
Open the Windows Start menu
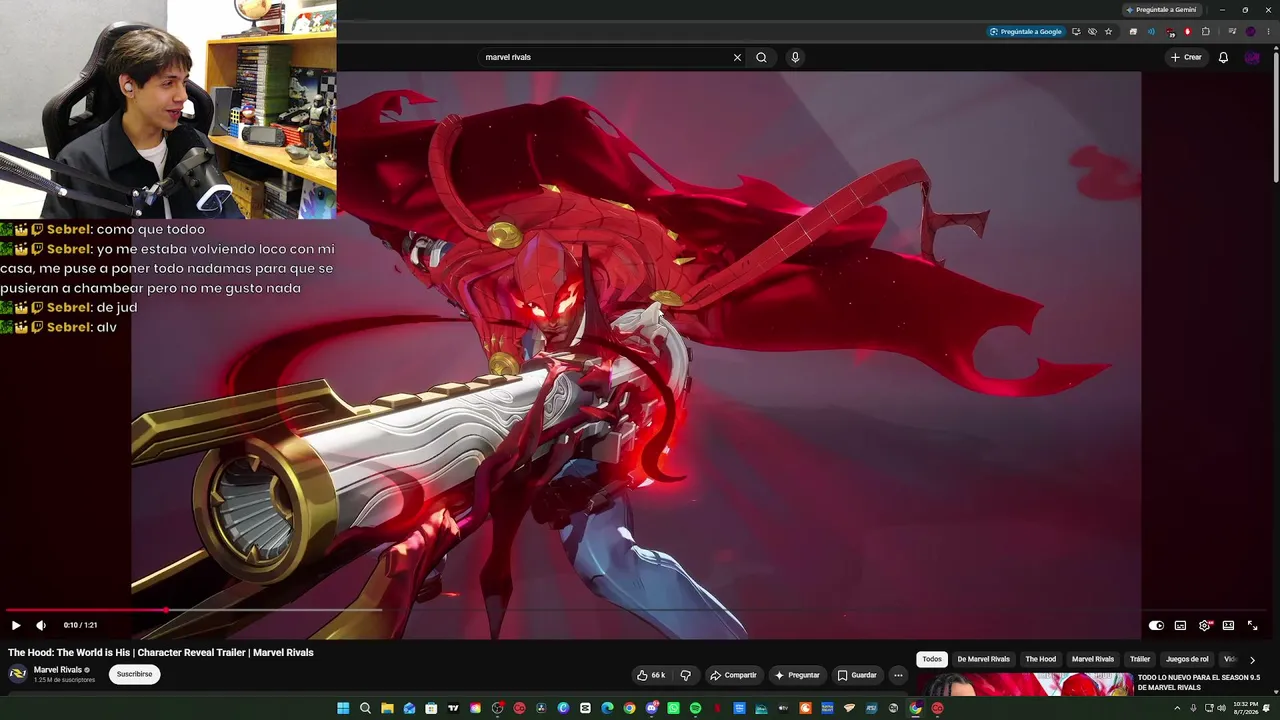[343, 708]
